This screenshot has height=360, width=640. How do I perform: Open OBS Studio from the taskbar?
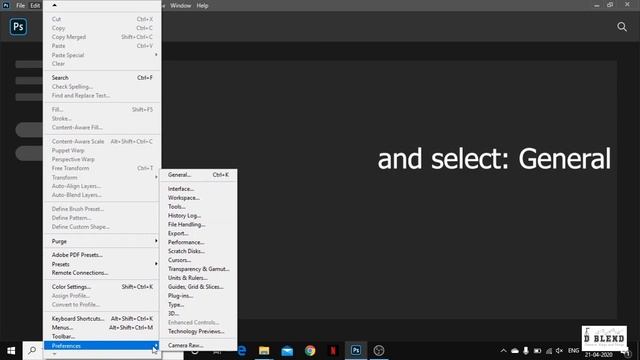379,351
